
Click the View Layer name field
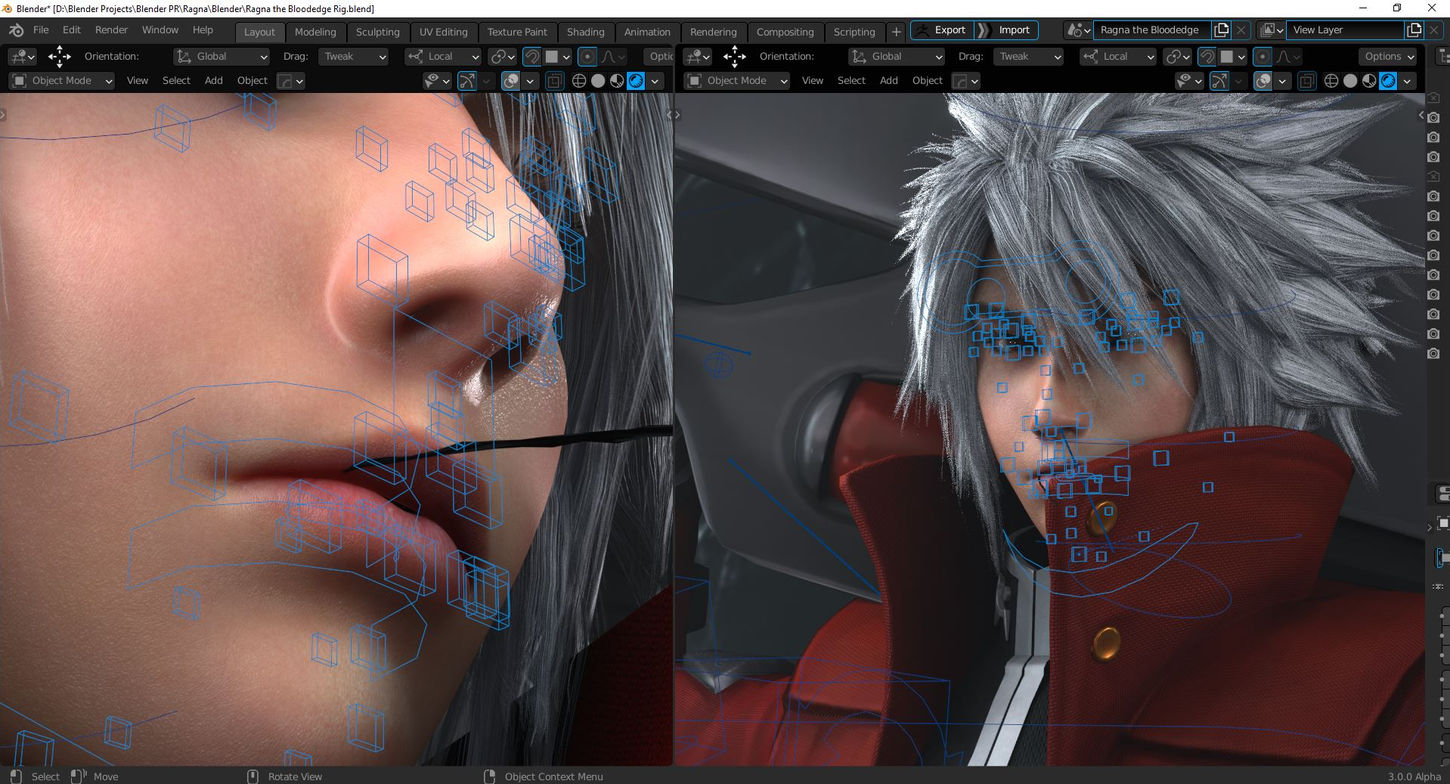pyautogui.click(x=1344, y=30)
